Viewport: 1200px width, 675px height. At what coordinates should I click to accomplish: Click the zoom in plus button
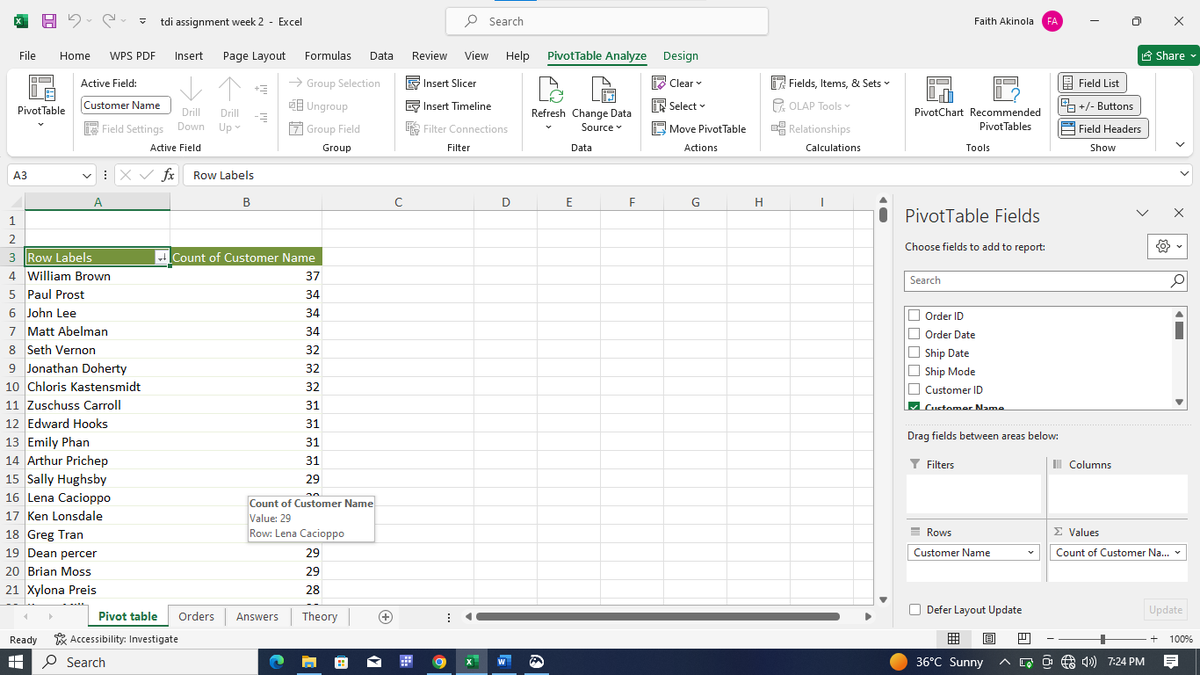tap(1155, 639)
